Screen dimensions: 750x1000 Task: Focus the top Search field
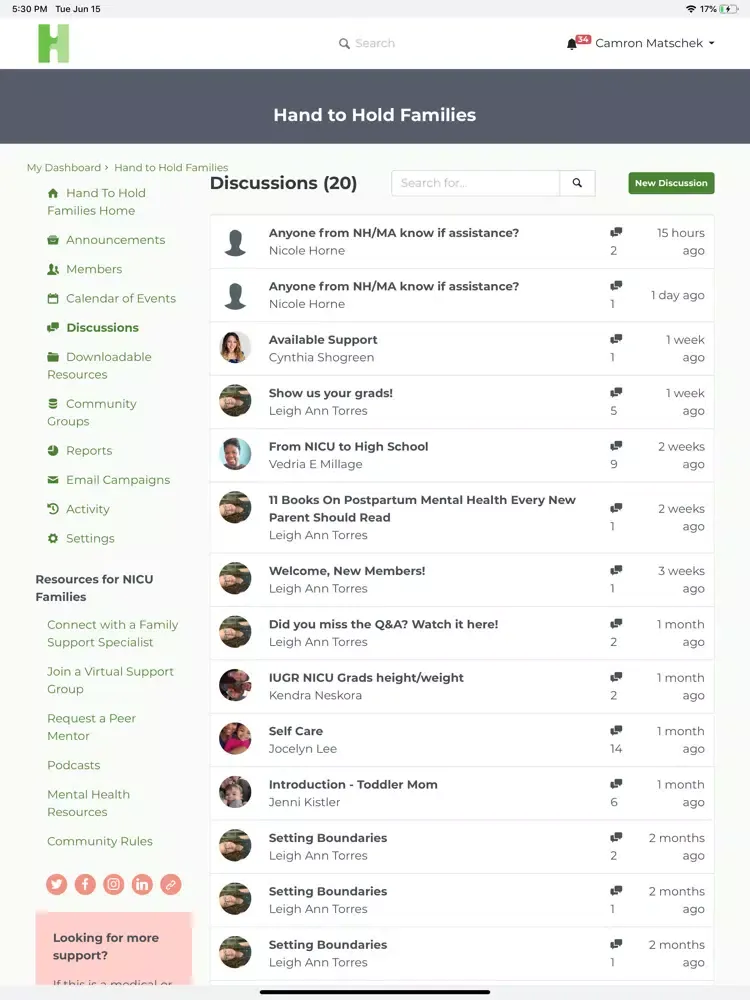point(375,43)
